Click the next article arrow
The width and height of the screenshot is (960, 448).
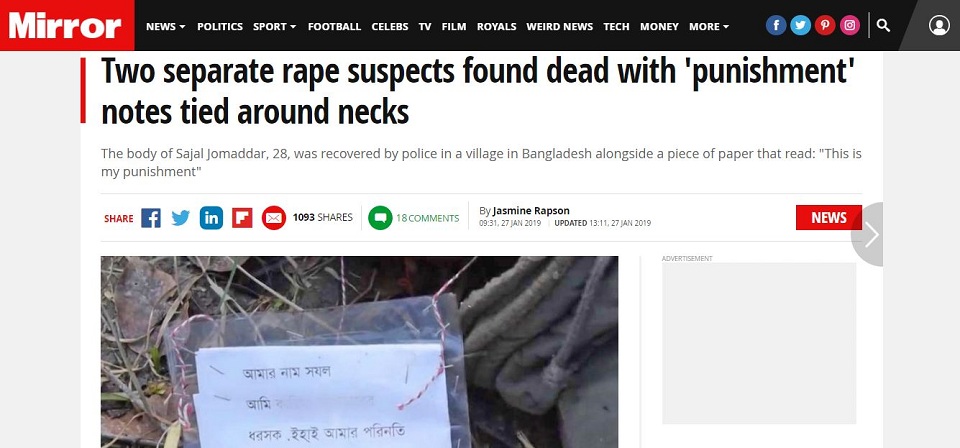pyautogui.click(x=869, y=234)
